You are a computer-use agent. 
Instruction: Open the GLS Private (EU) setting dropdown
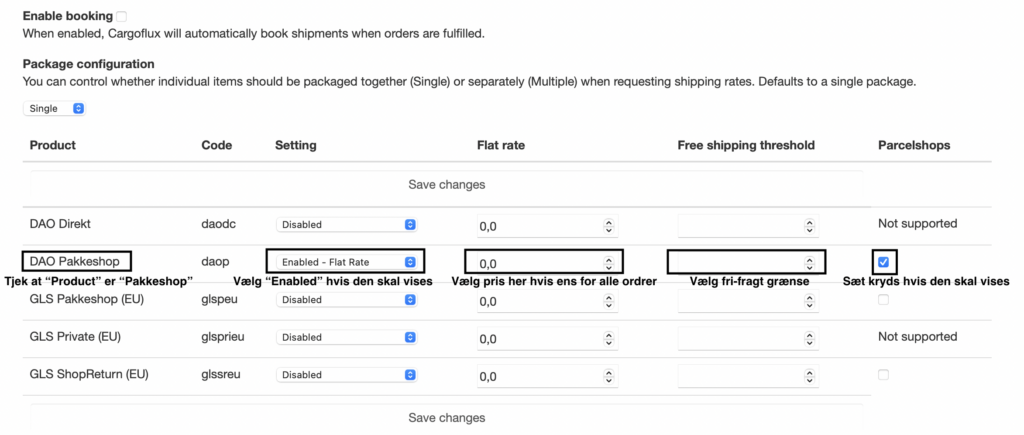pyautogui.click(x=346, y=338)
